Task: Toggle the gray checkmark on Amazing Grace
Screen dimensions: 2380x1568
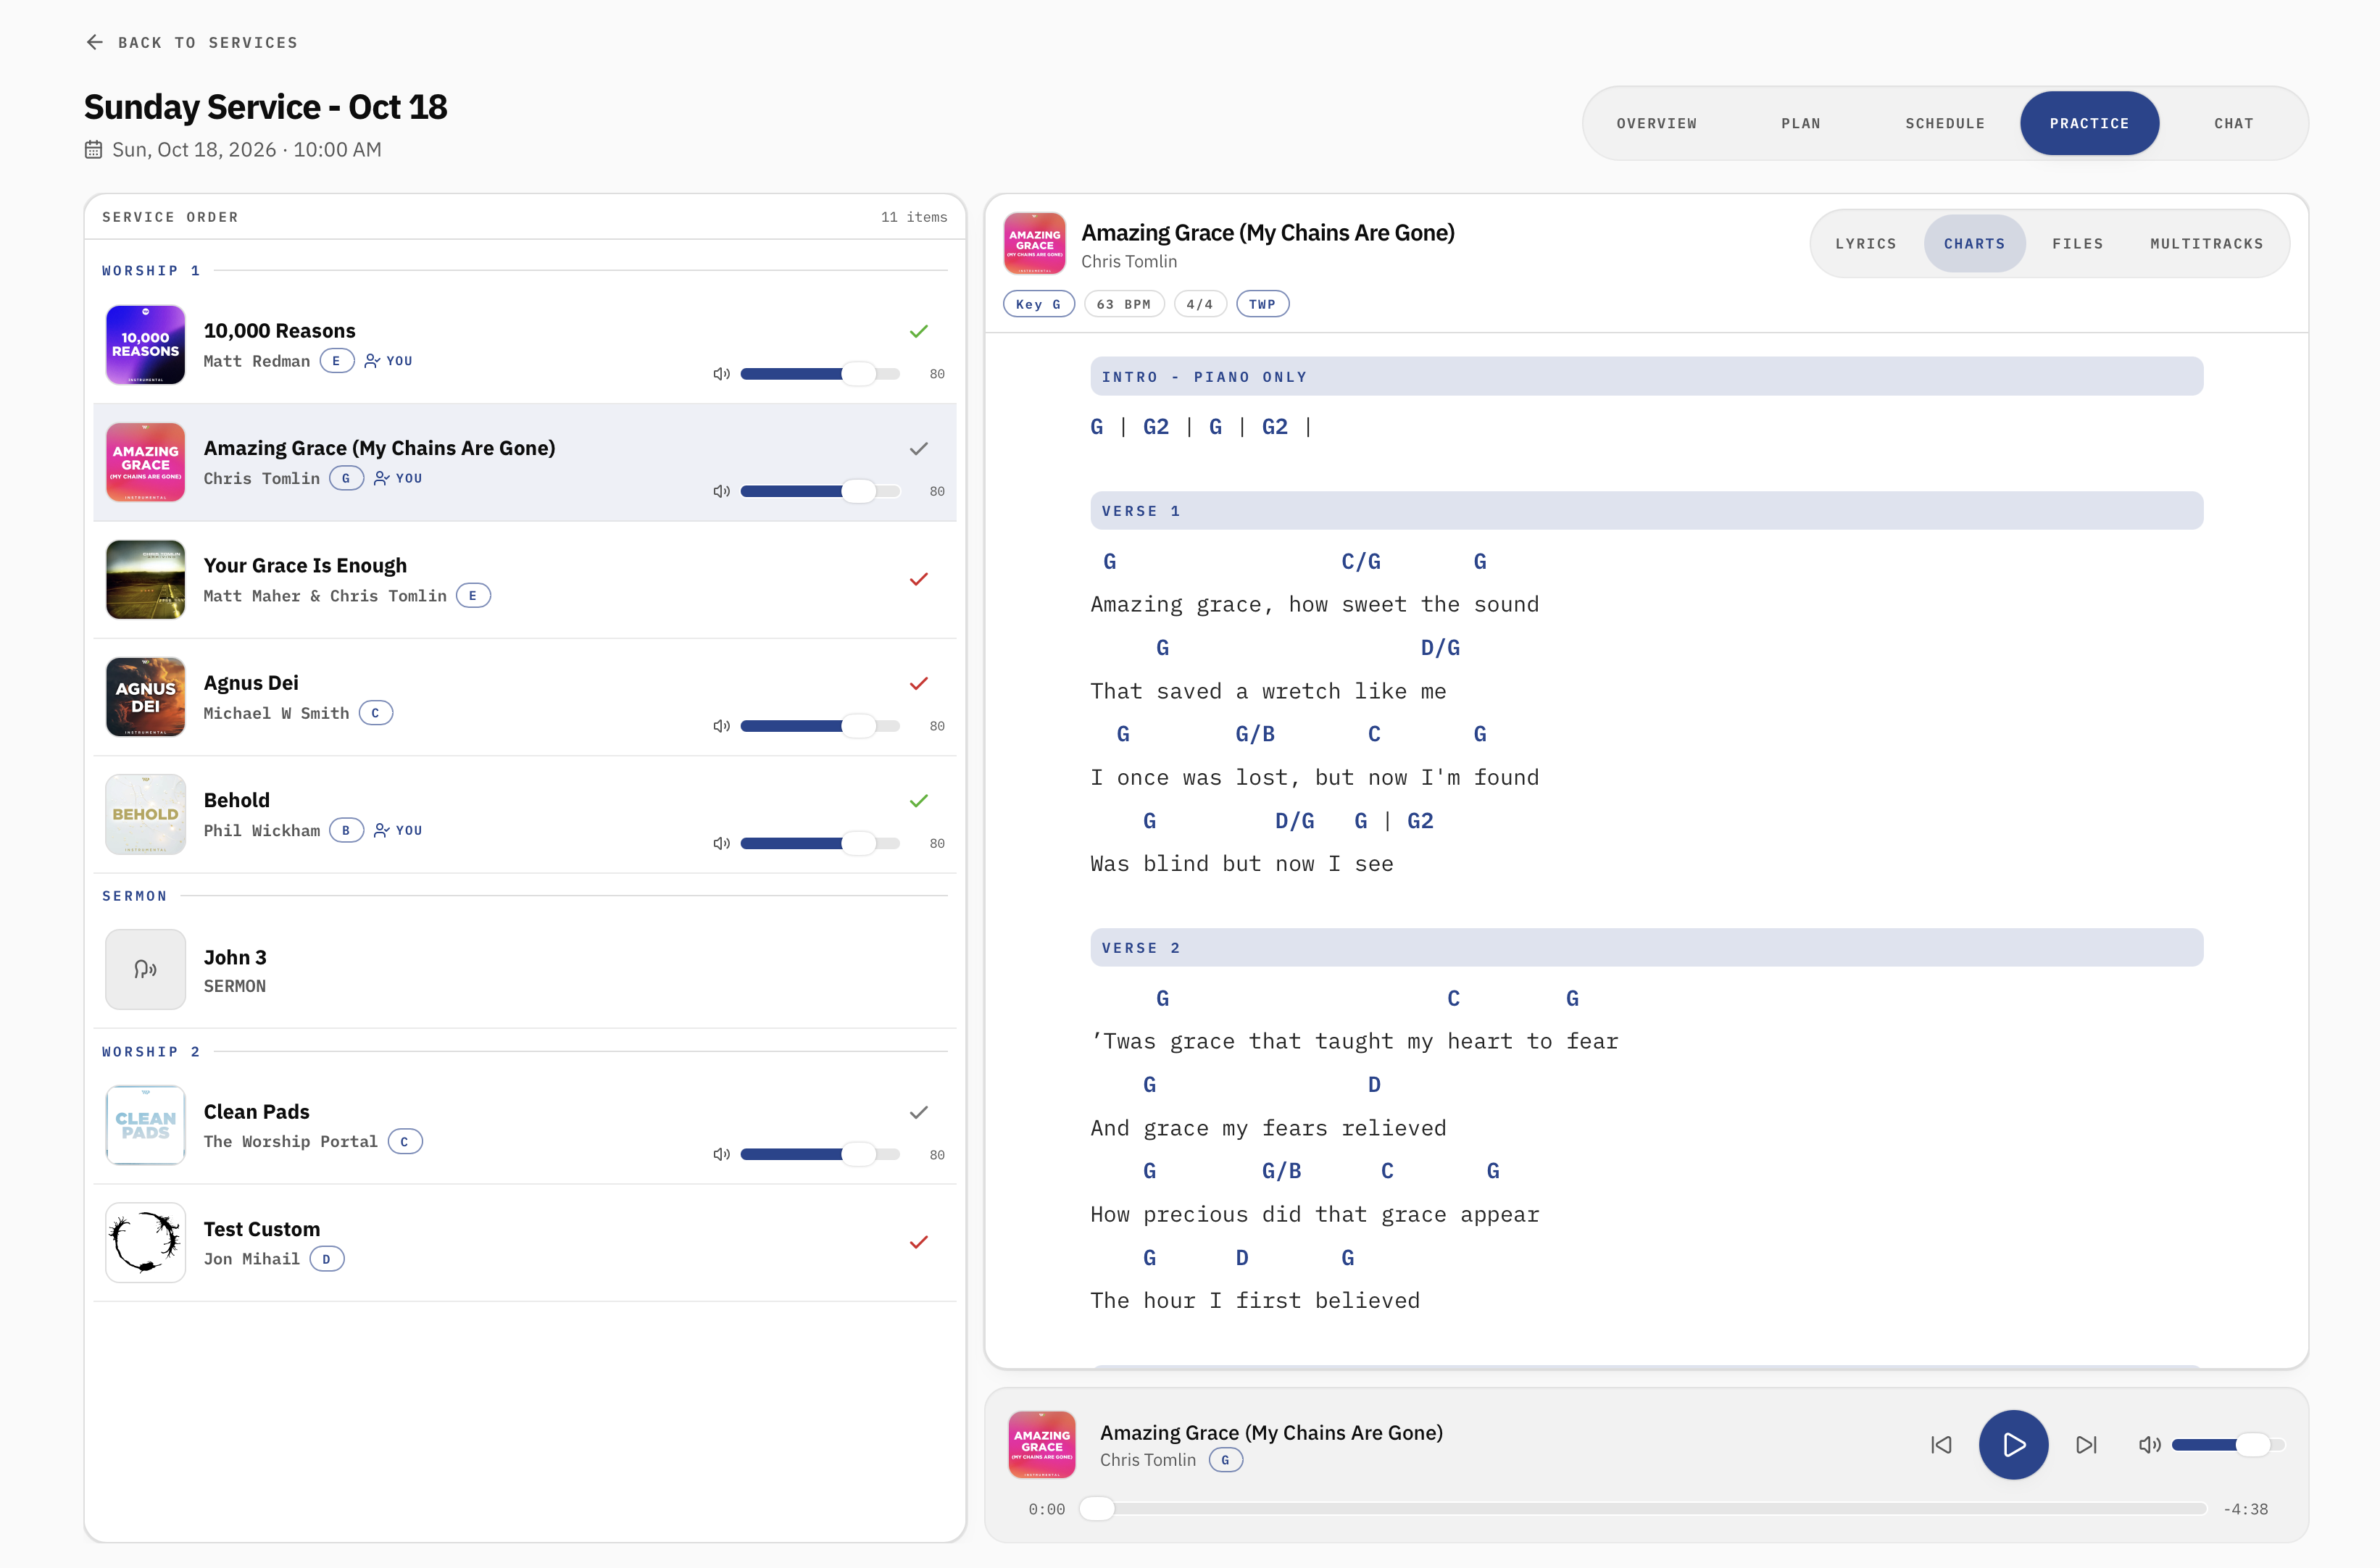Action: pyautogui.click(x=919, y=449)
